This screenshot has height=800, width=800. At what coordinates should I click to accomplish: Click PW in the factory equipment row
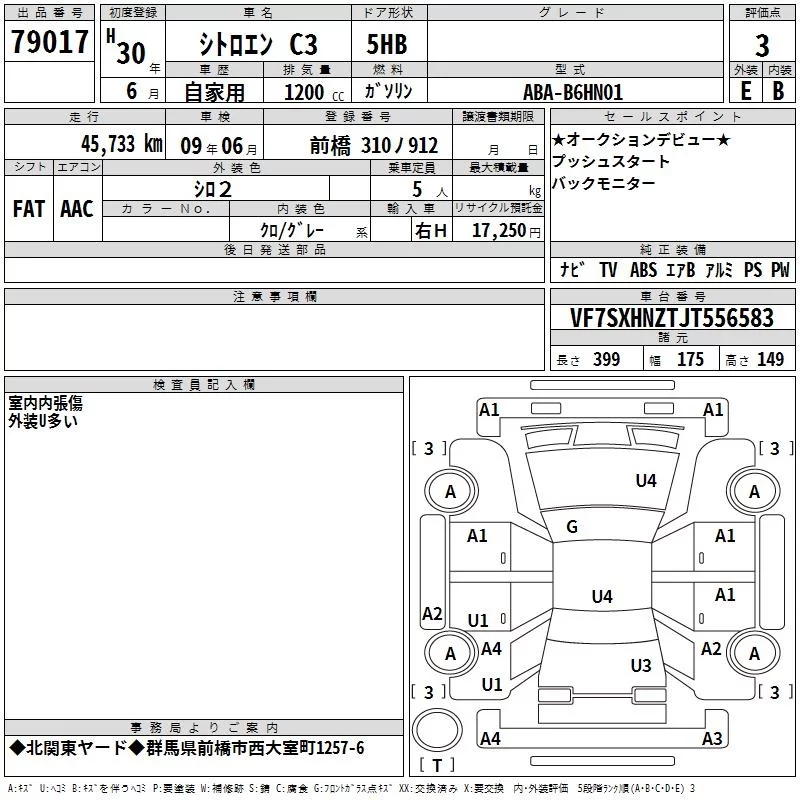pos(780,270)
